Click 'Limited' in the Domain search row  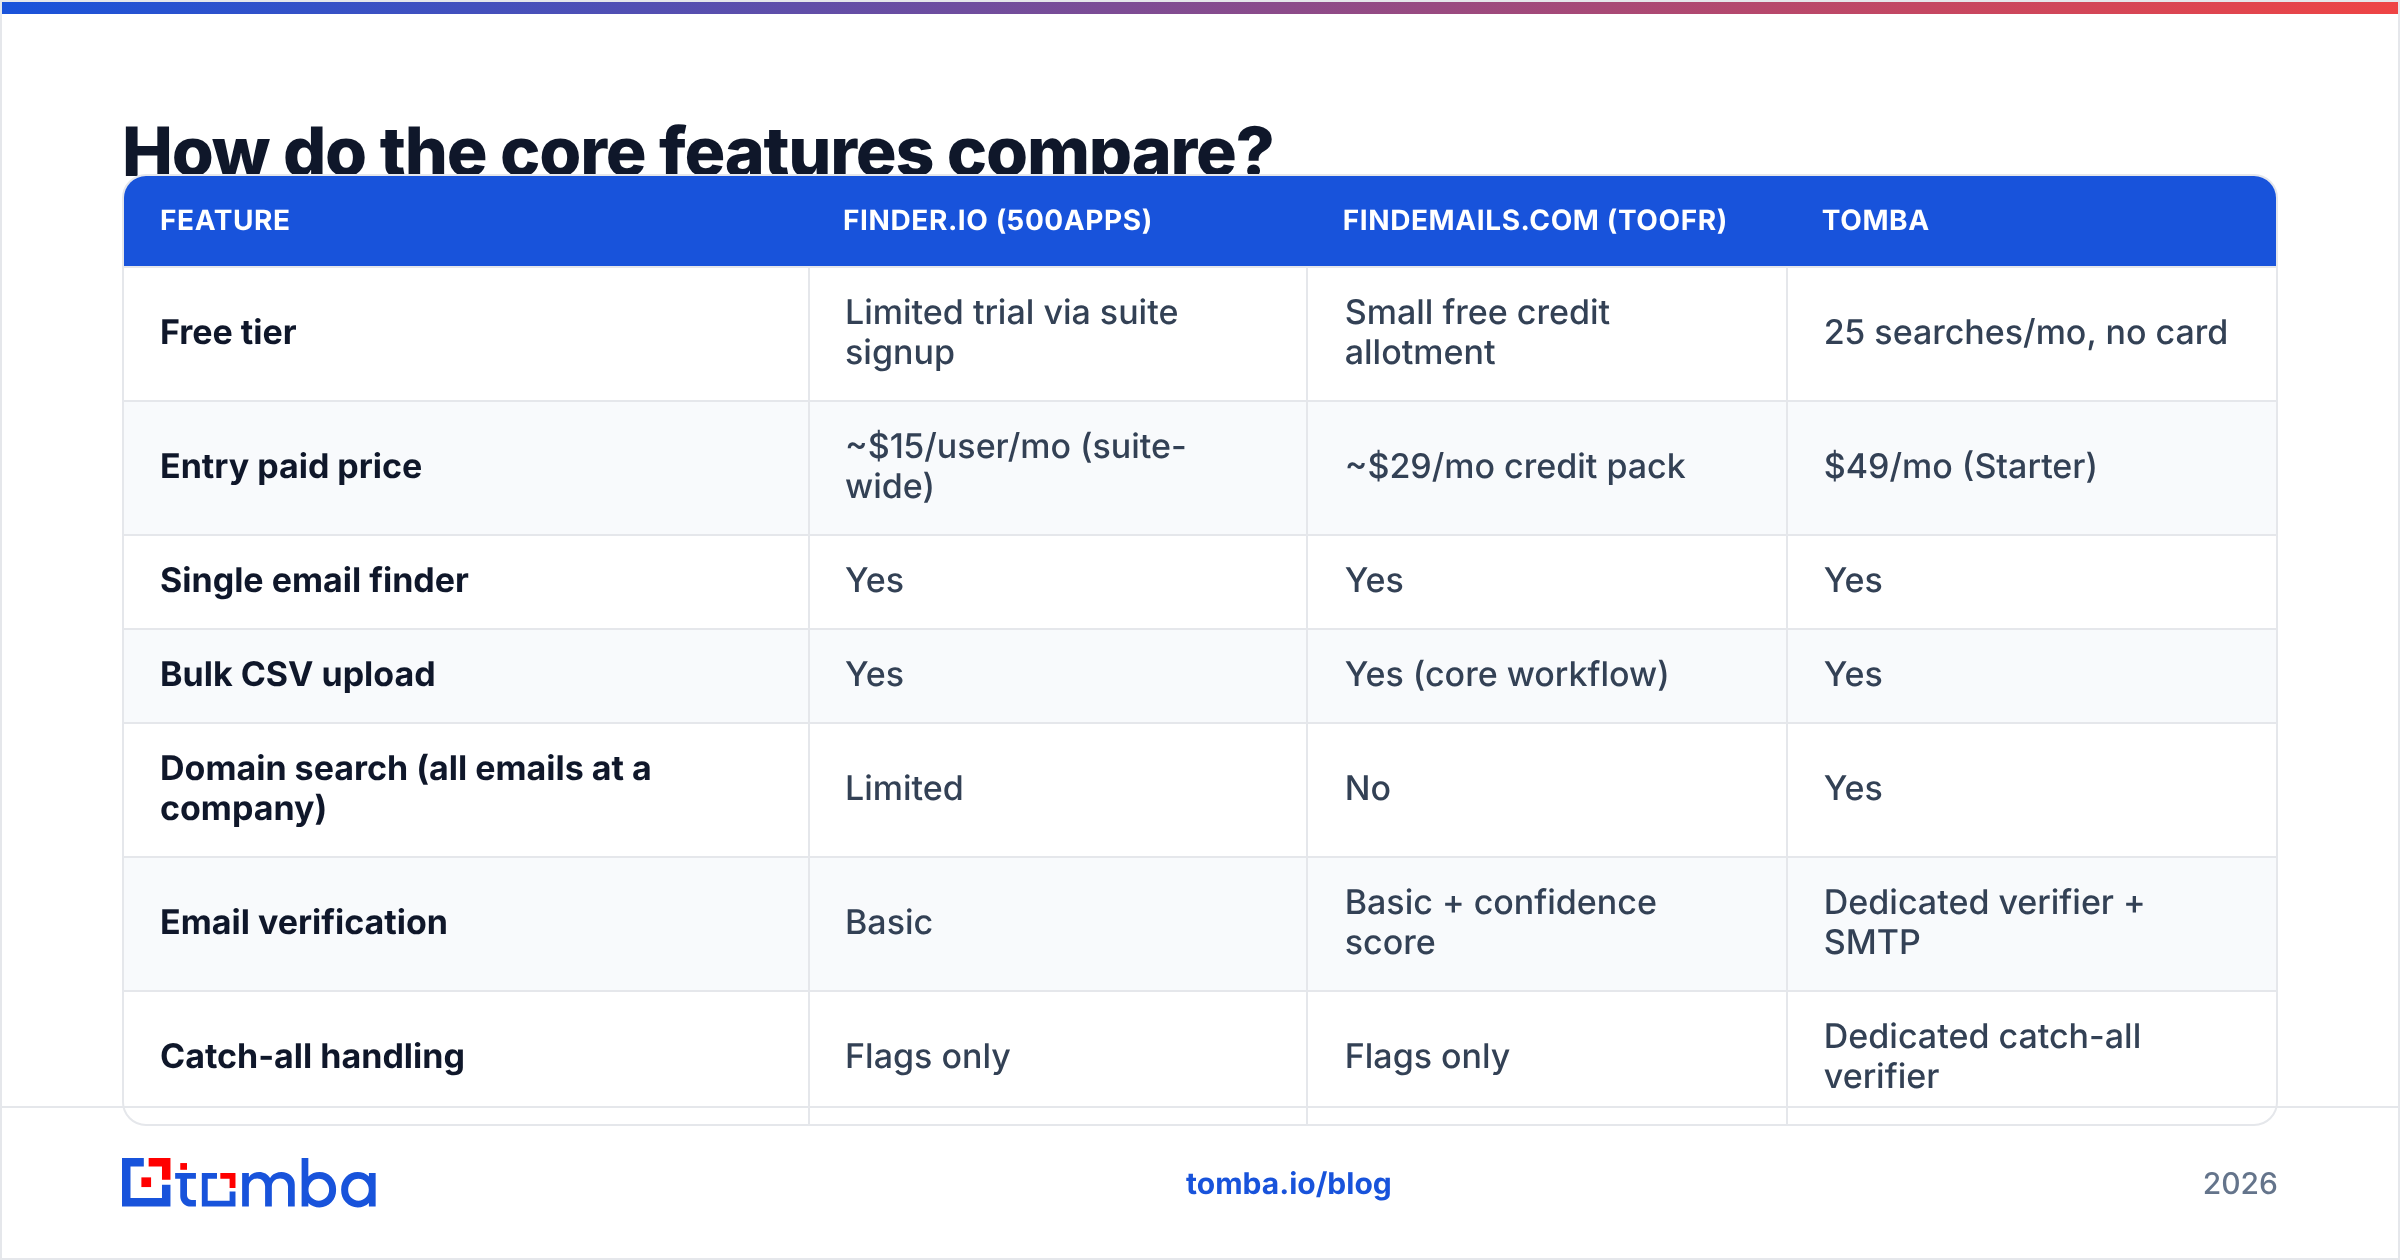tap(904, 788)
